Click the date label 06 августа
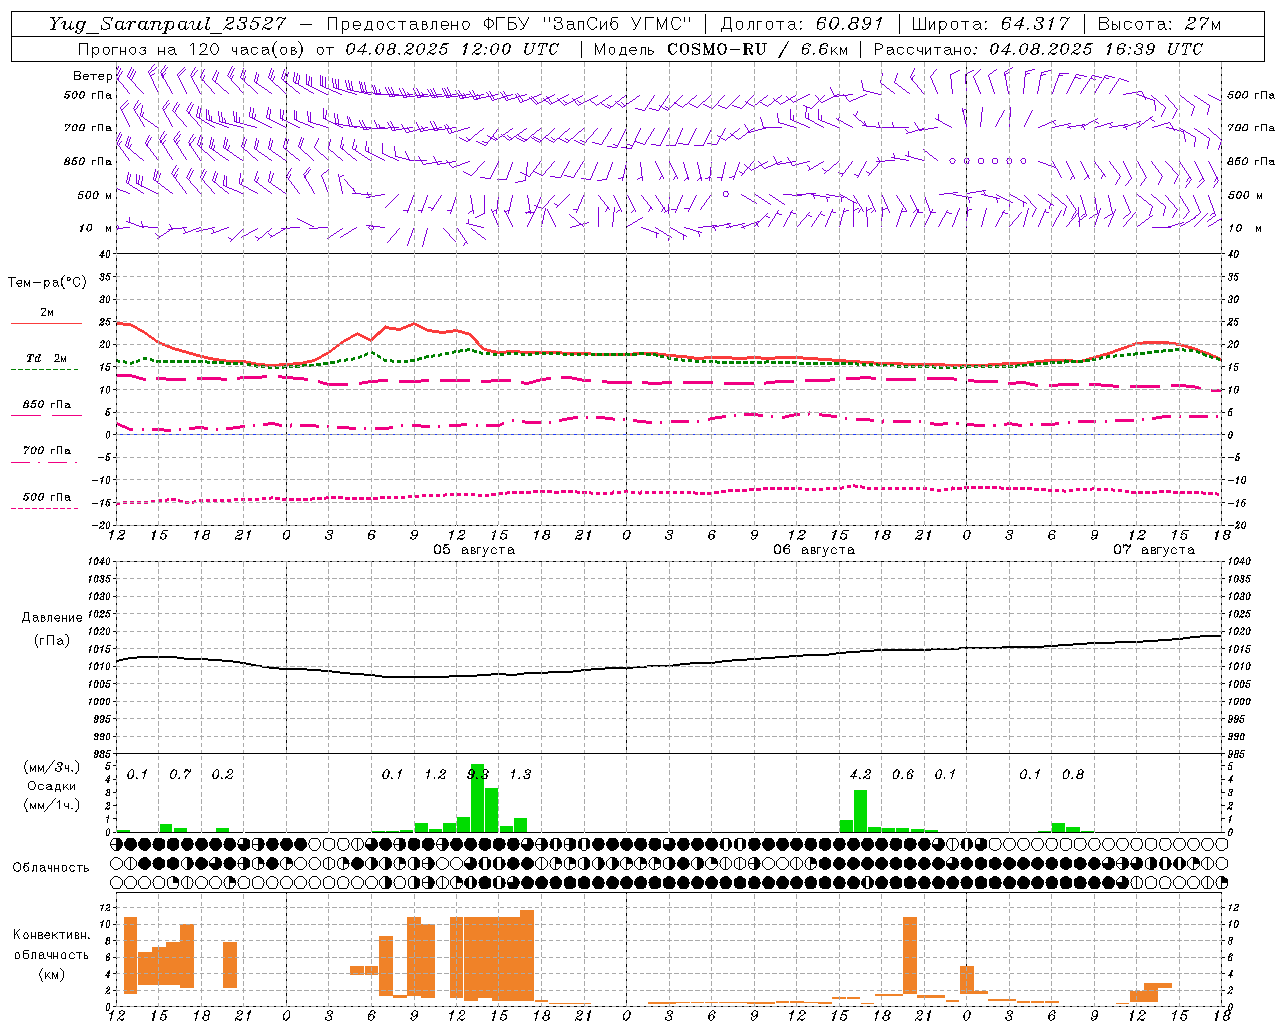The width and height of the screenshot is (1280, 1024). click(814, 550)
